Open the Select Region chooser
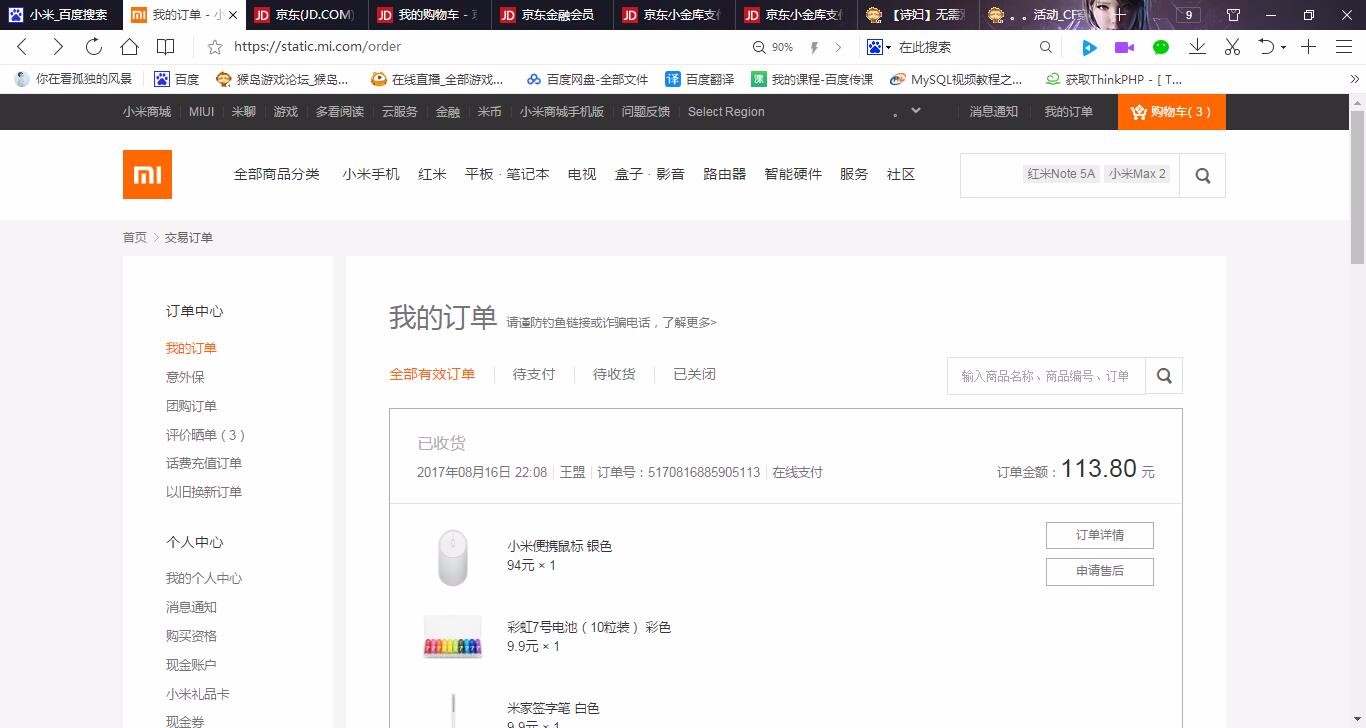Screen dimensions: 1366x728 pos(726,112)
